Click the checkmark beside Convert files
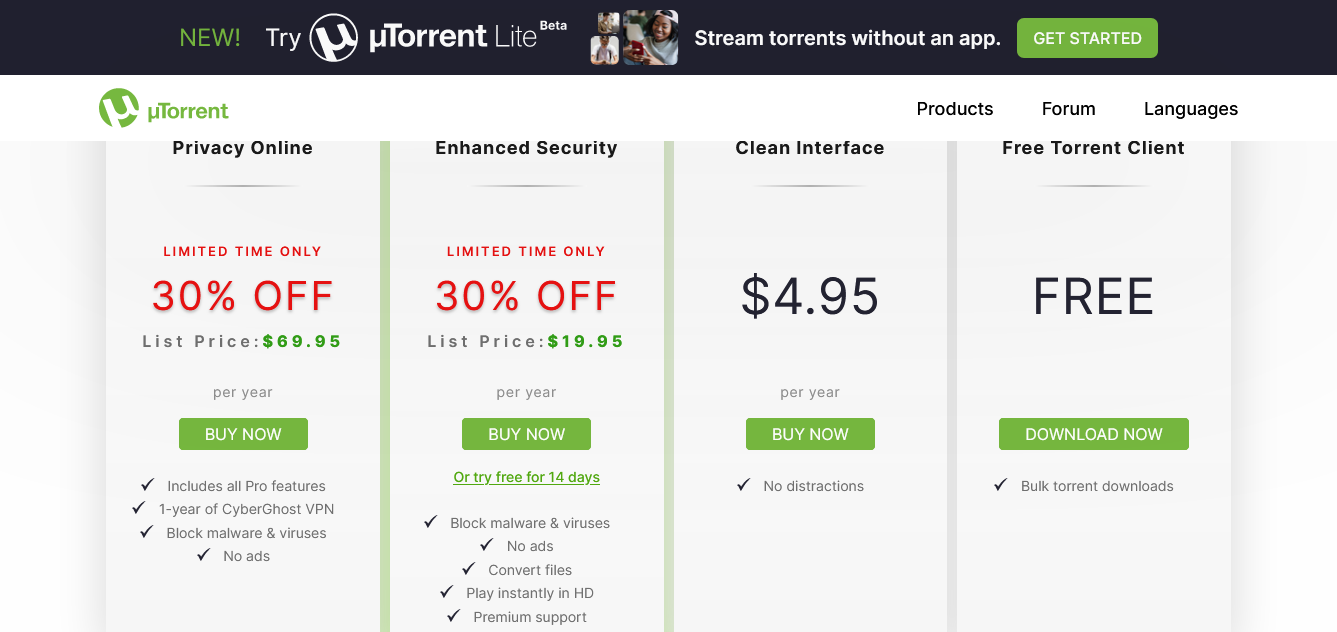1337x632 pixels. (468, 569)
